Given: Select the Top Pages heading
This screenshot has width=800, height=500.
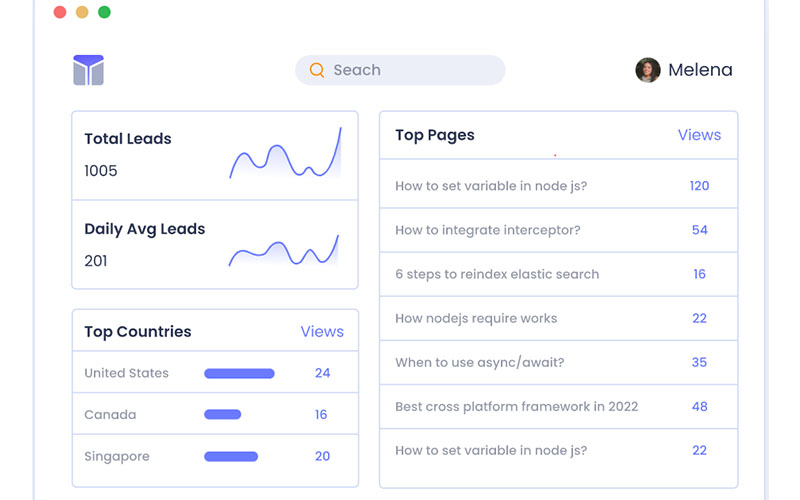Looking at the screenshot, I should click(x=435, y=135).
